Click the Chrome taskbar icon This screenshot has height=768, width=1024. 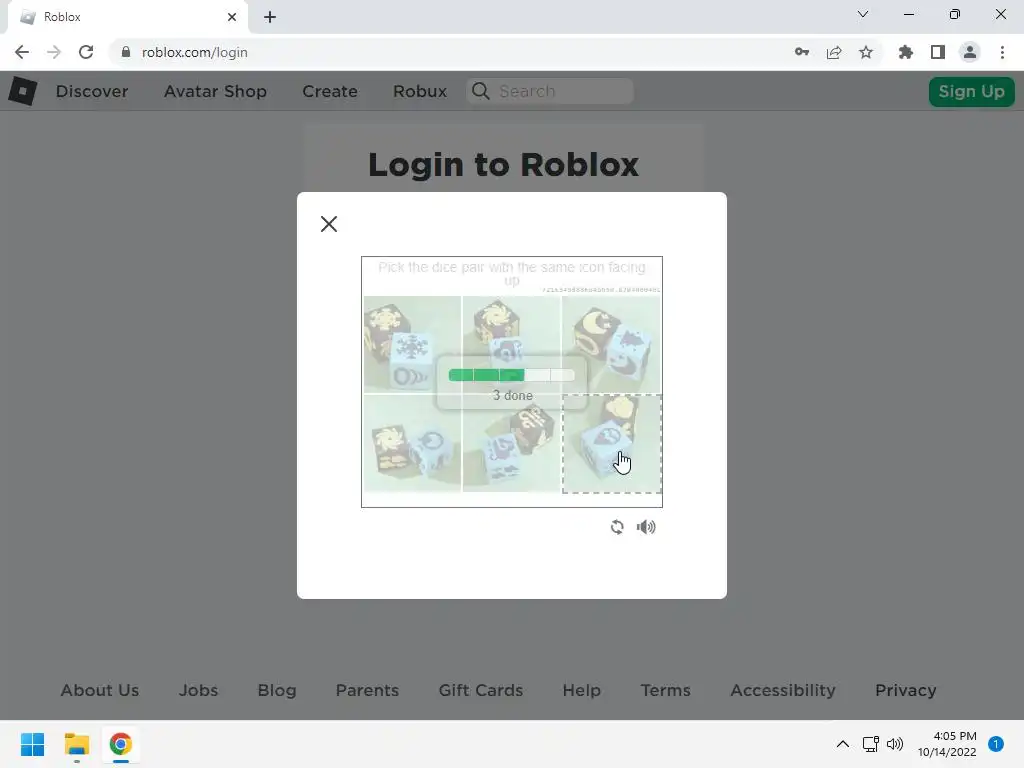click(x=121, y=744)
